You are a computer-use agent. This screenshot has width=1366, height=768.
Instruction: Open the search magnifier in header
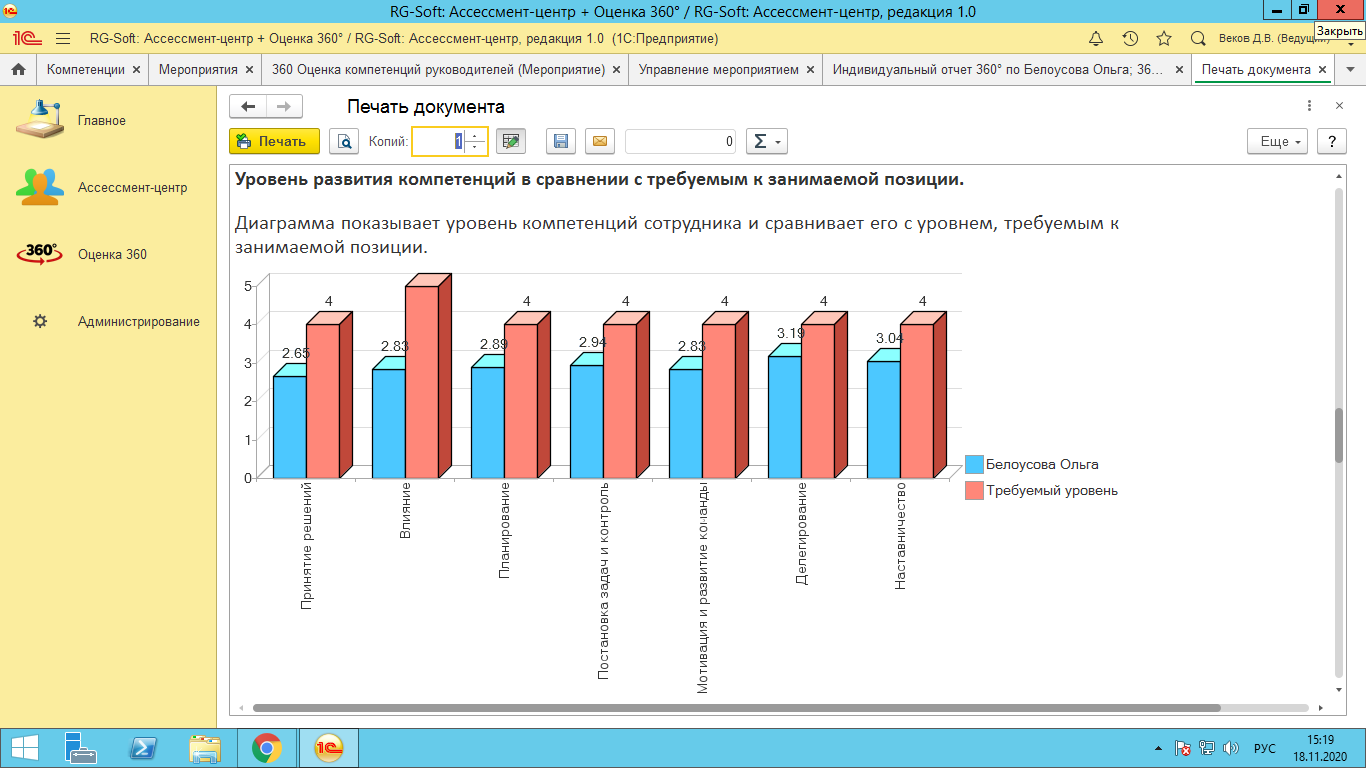point(1198,39)
